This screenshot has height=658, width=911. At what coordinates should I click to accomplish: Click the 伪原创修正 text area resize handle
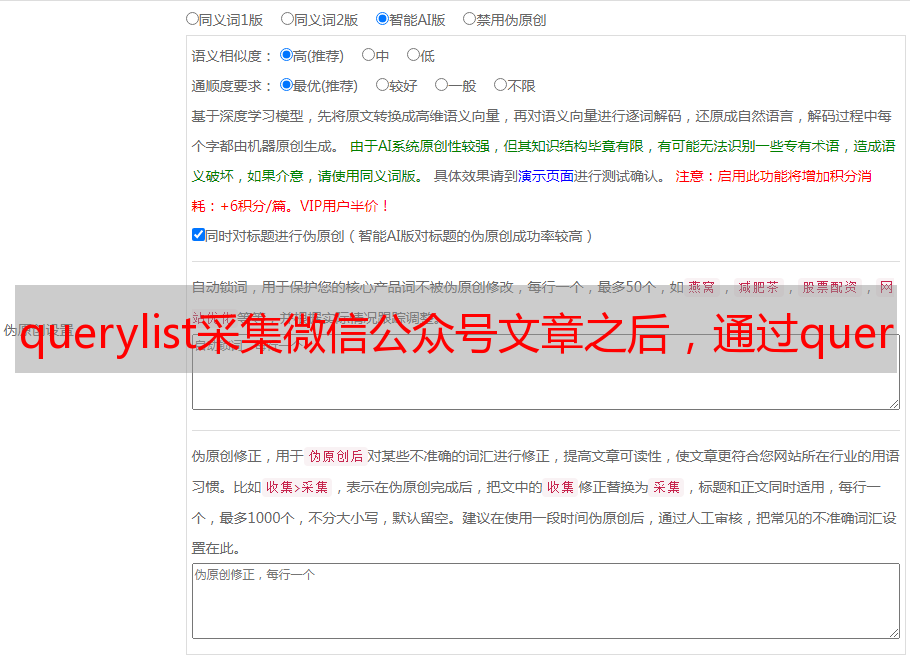(893, 632)
